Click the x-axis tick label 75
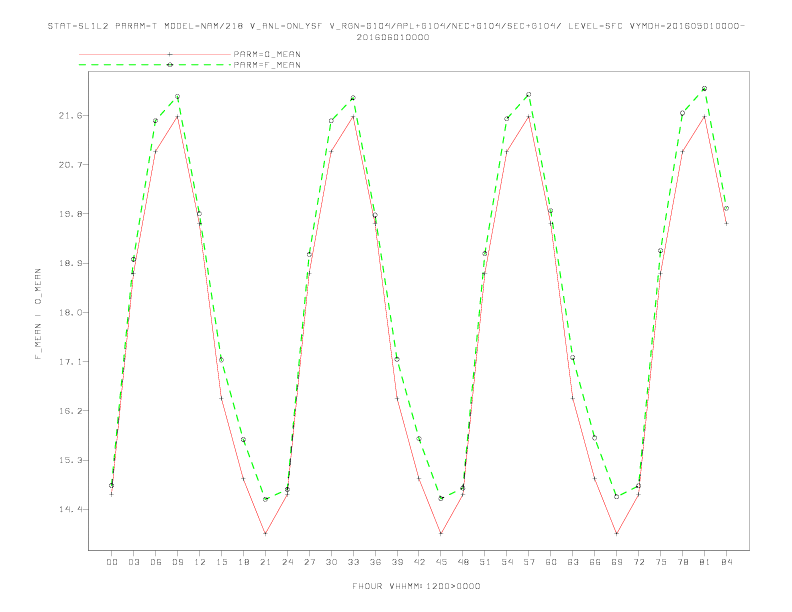Viewport: 792px width, 612px height. (x=661, y=562)
